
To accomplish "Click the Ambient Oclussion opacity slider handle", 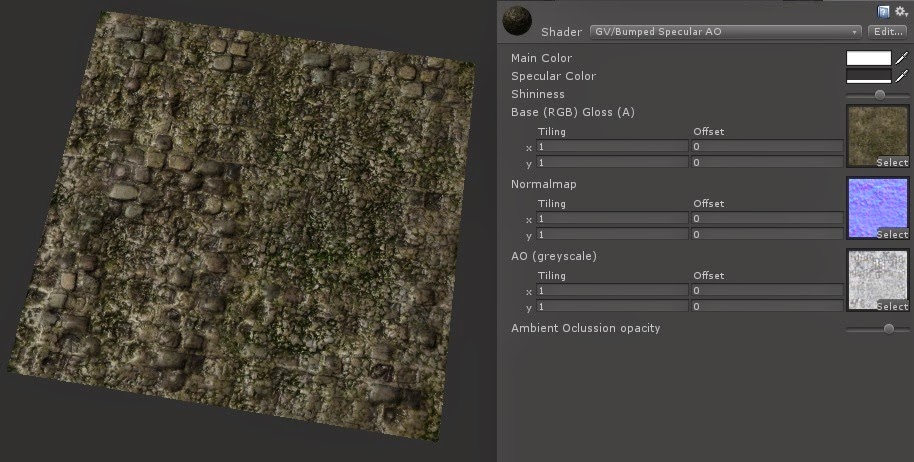I will tap(888, 329).
